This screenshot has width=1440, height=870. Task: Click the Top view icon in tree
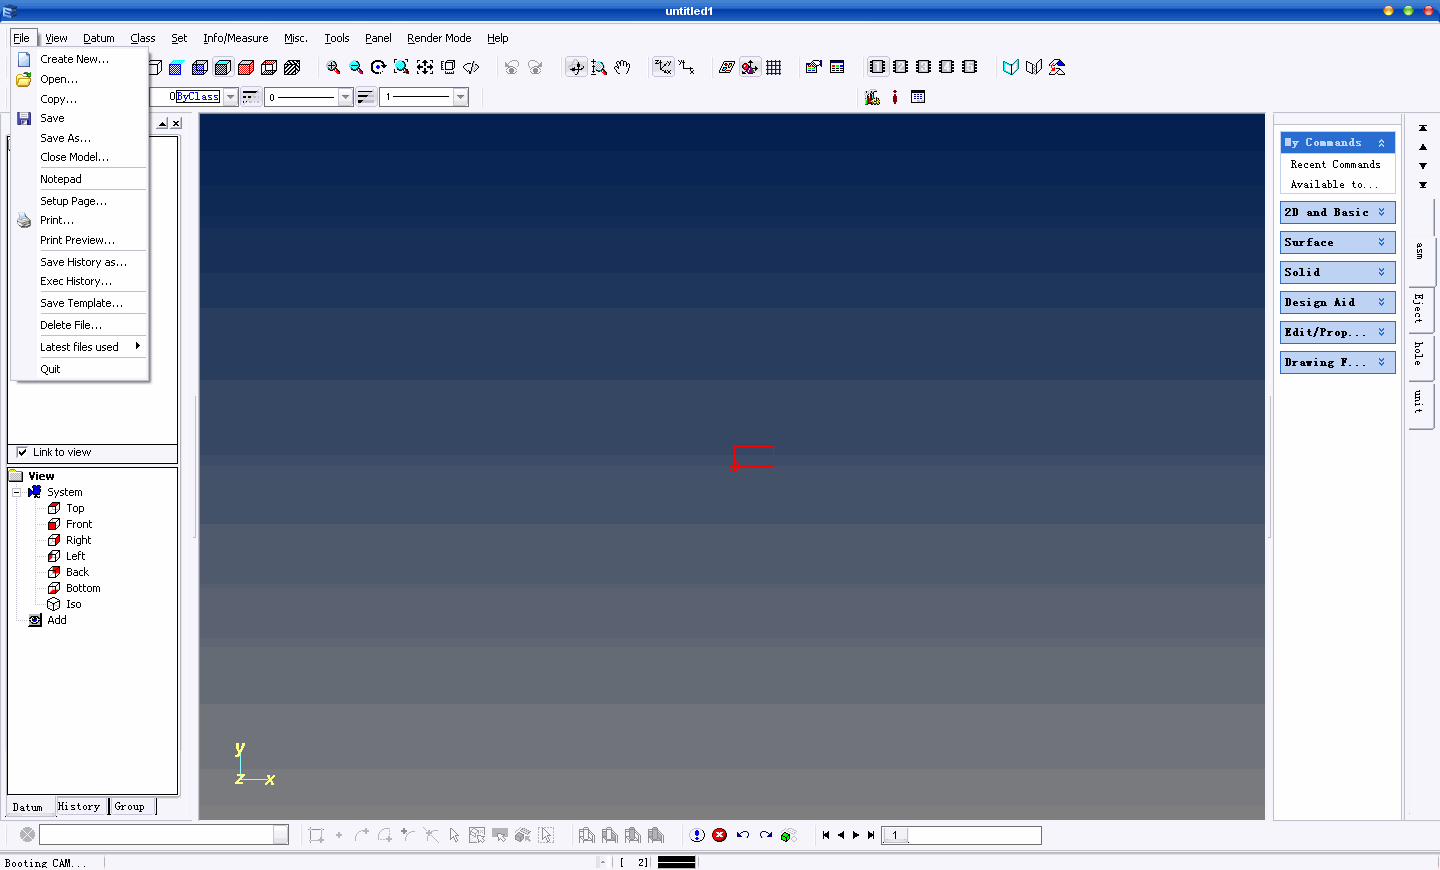tap(54, 508)
